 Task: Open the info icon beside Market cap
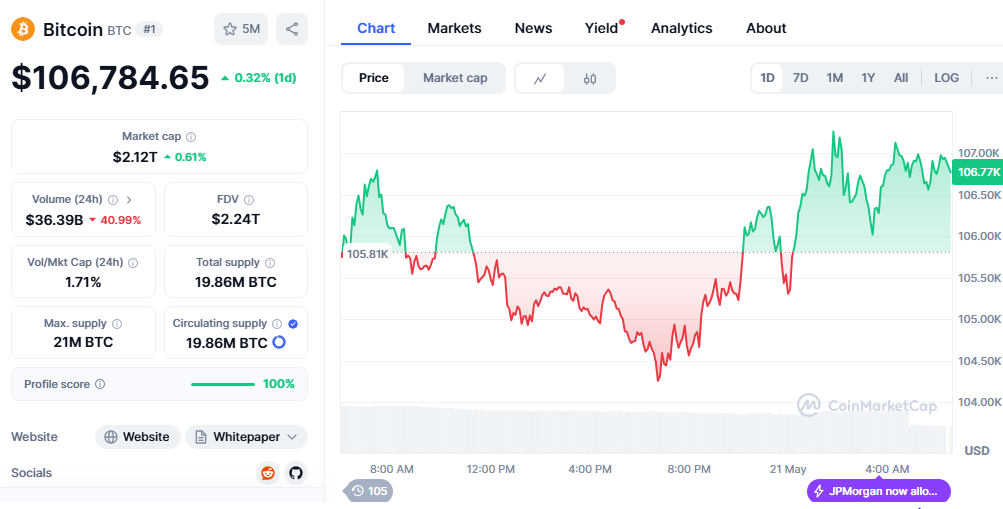tap(191, 137)
